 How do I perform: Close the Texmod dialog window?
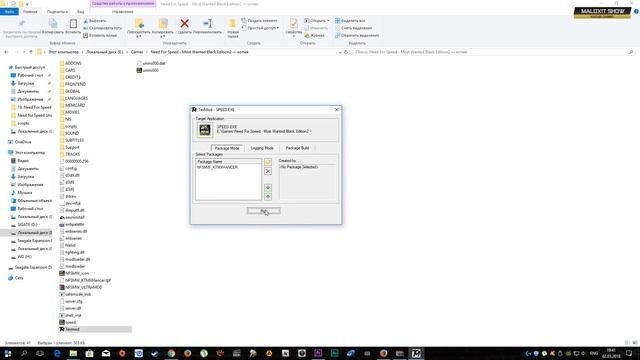[x=336, y=110]
